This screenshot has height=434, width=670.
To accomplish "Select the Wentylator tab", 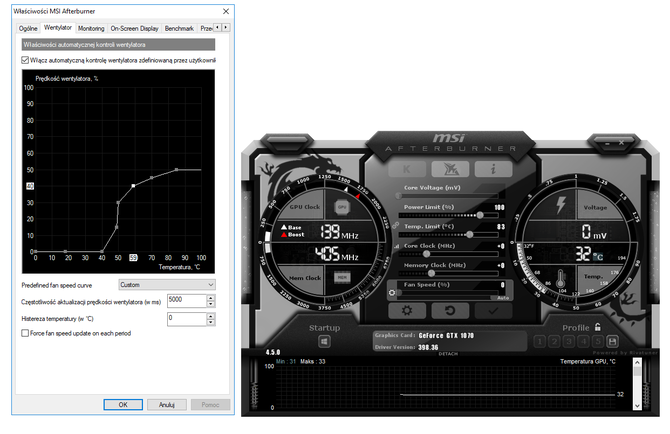I will (x=58, y=27).
